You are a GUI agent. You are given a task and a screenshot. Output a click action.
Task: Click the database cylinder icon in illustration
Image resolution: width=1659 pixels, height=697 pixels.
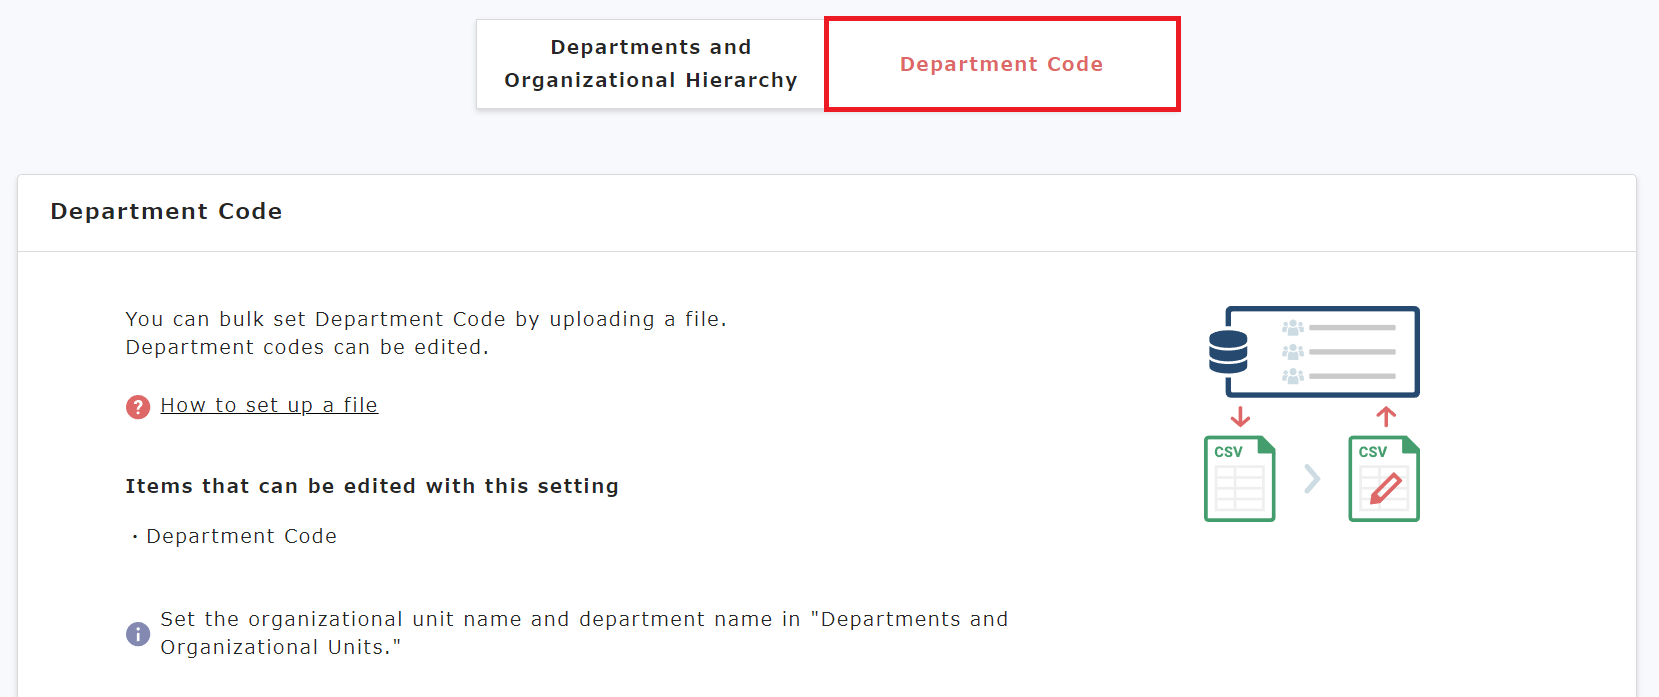point(1228,352)
